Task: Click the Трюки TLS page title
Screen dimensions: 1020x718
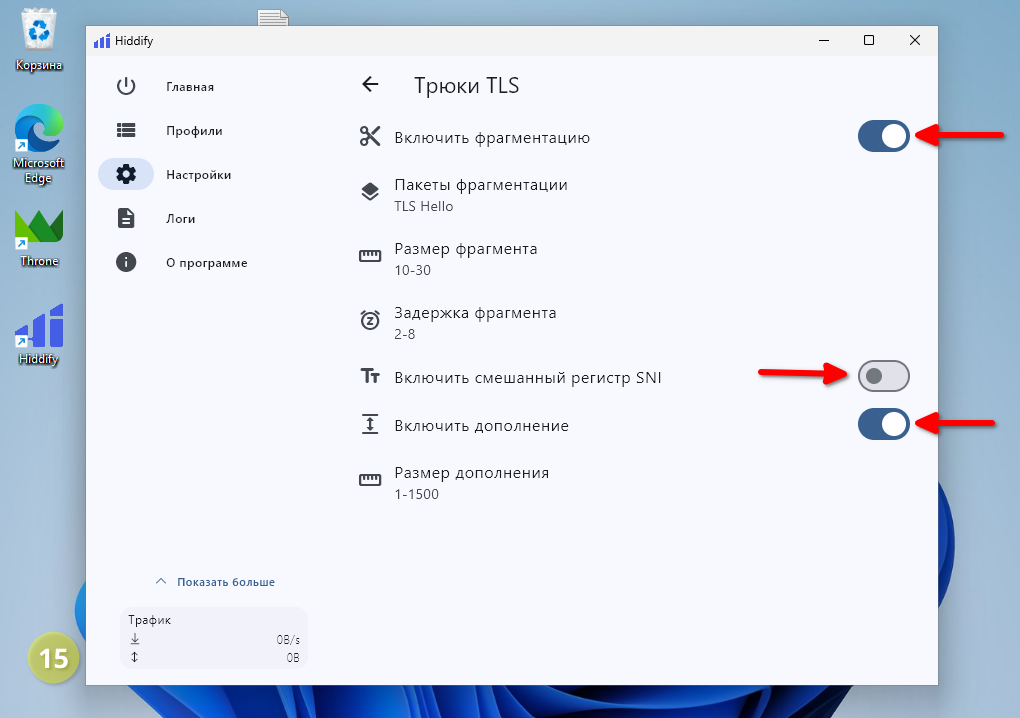Action: pos(466,85)
